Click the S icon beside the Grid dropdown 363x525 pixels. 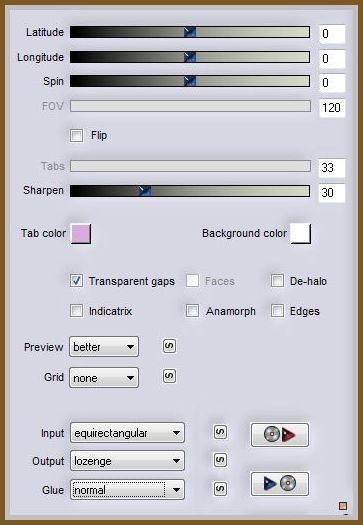(x=169, y=376)
